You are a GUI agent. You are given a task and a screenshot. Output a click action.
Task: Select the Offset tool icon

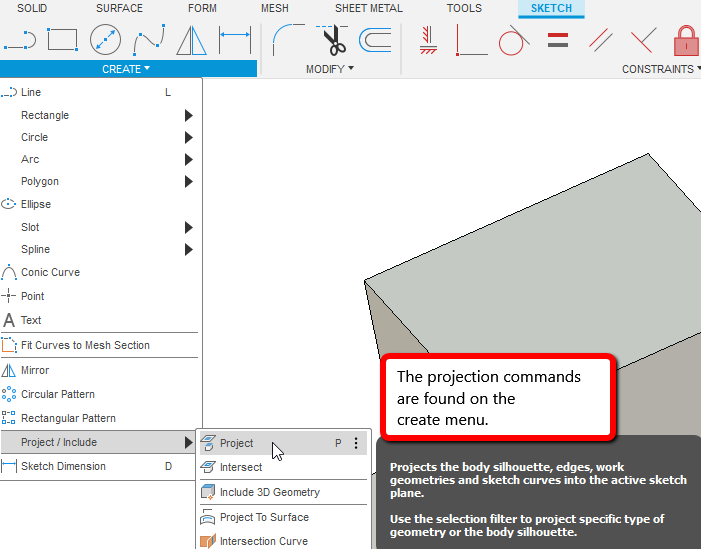click(x=375, y=40)
